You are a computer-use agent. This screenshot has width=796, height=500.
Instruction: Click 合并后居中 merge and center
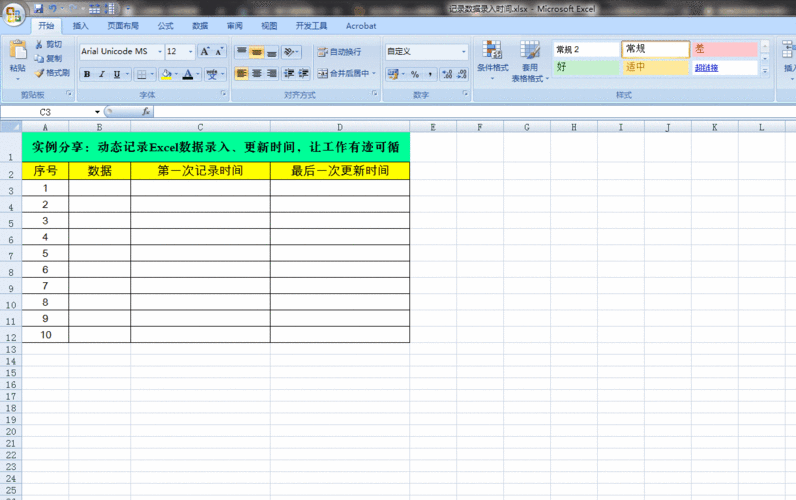[x=343, y=74]
